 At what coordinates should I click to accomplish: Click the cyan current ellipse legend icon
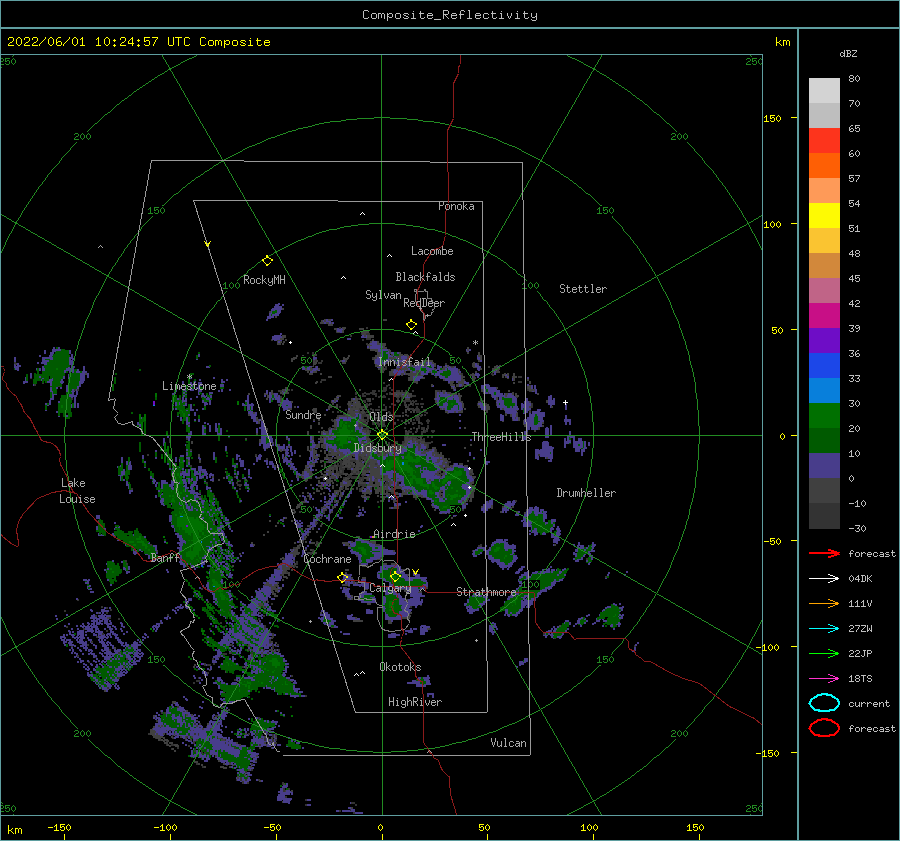[x=824, y=703]
